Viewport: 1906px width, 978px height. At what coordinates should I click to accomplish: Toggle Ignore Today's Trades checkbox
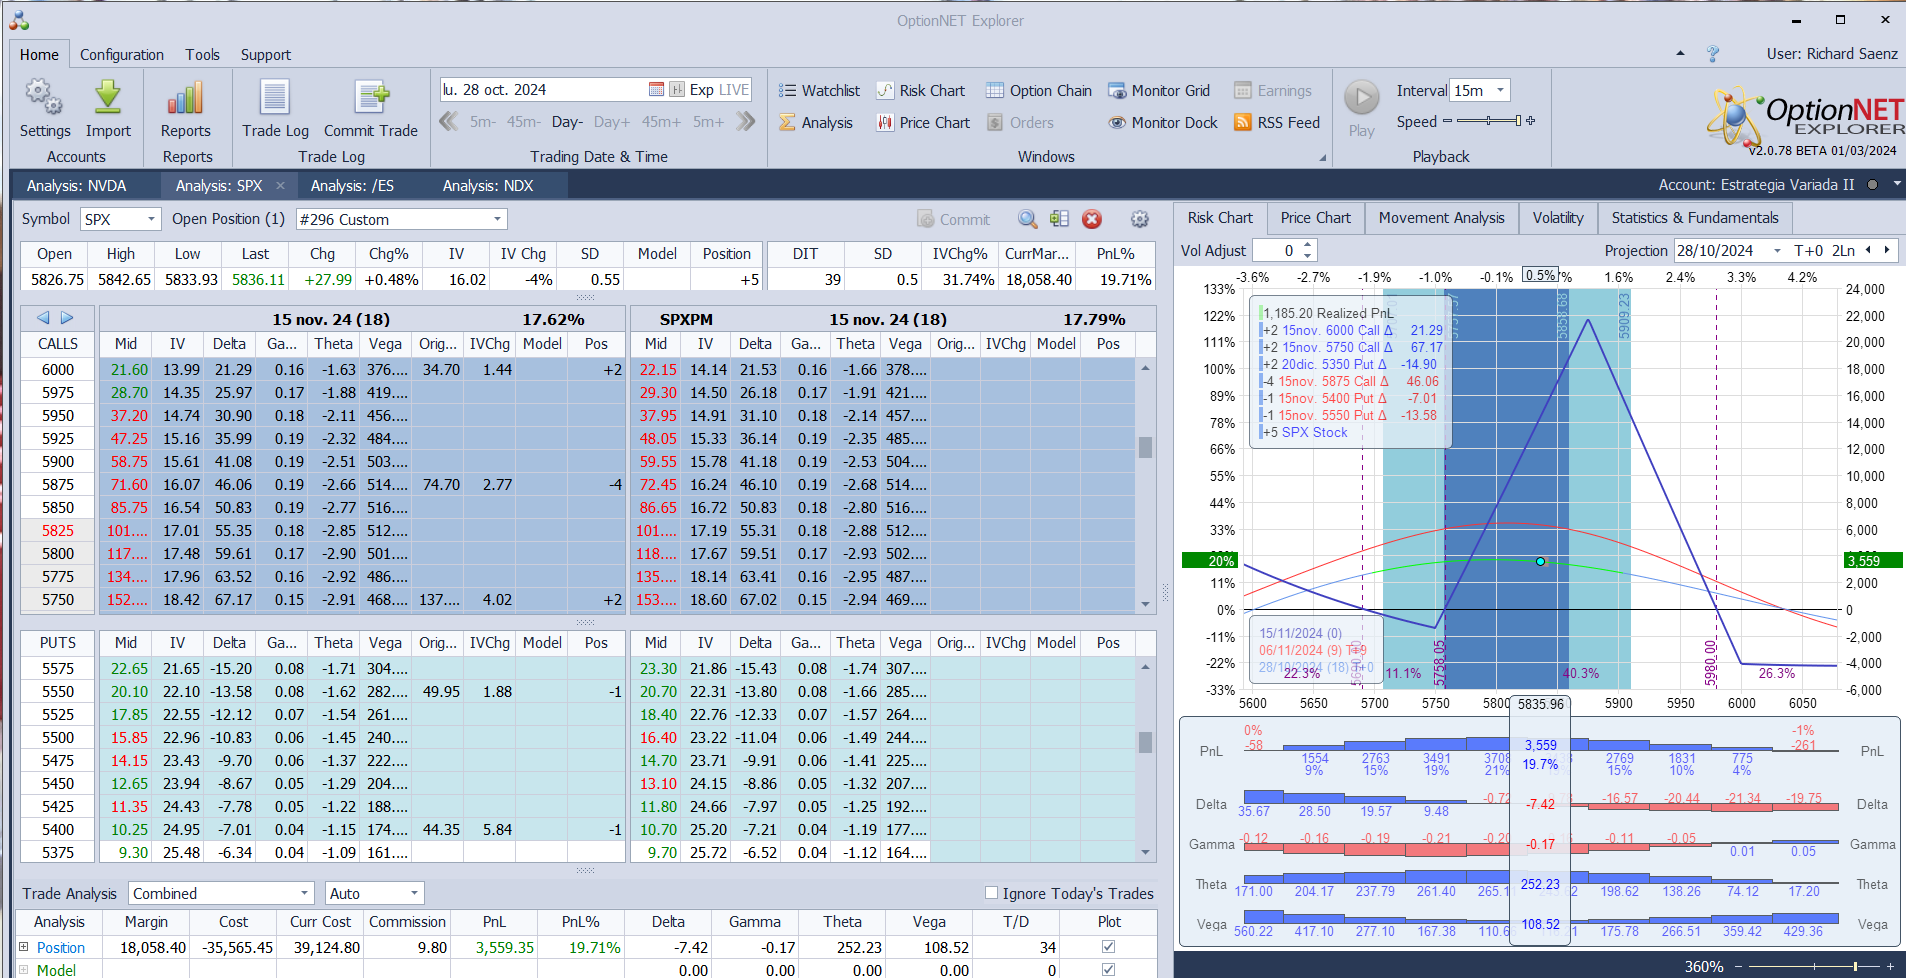coord(991,893)
